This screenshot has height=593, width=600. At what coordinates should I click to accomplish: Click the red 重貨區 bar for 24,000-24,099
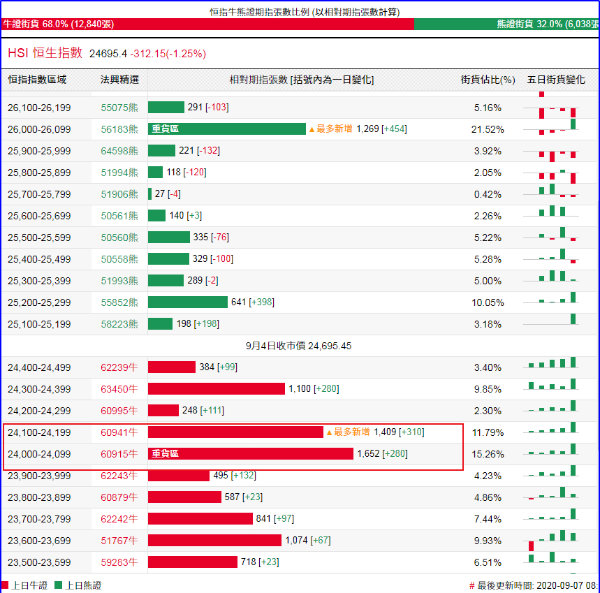251,454
